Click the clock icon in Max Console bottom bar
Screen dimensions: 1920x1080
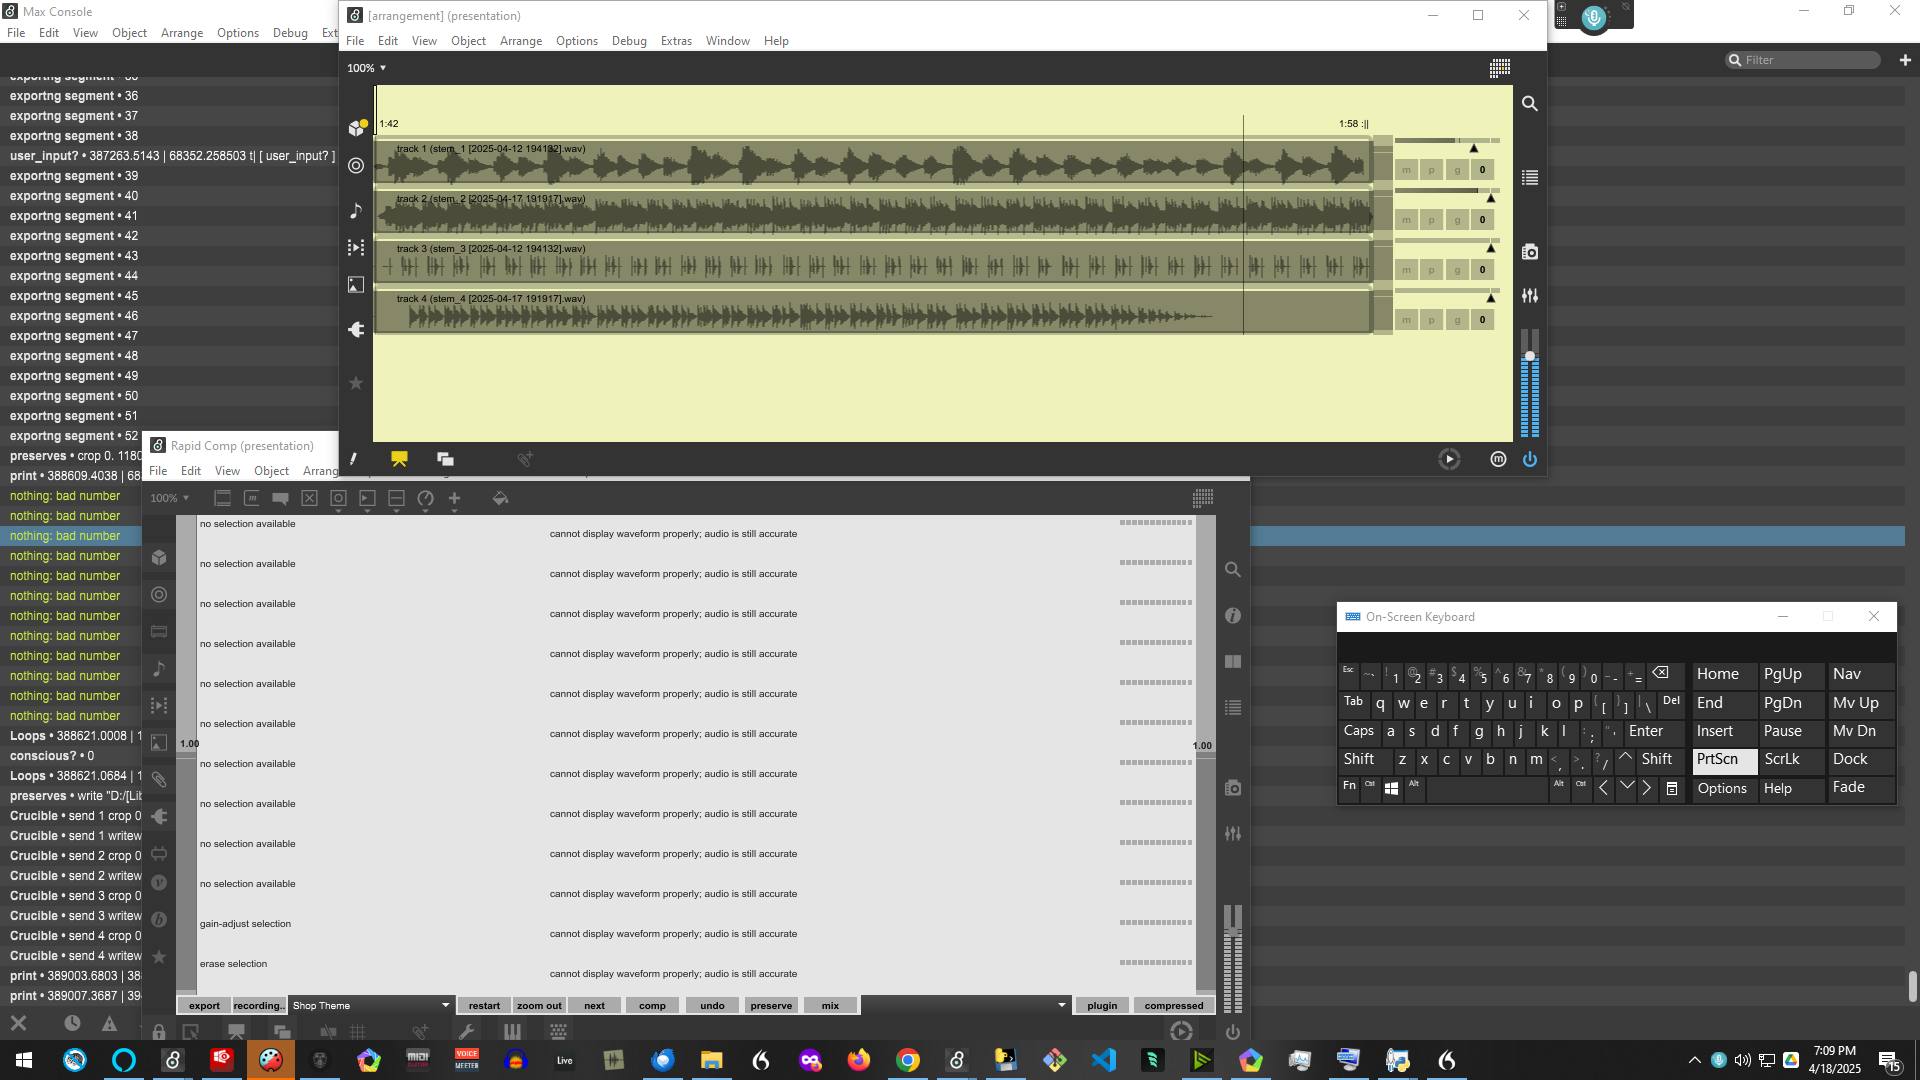72,1023
